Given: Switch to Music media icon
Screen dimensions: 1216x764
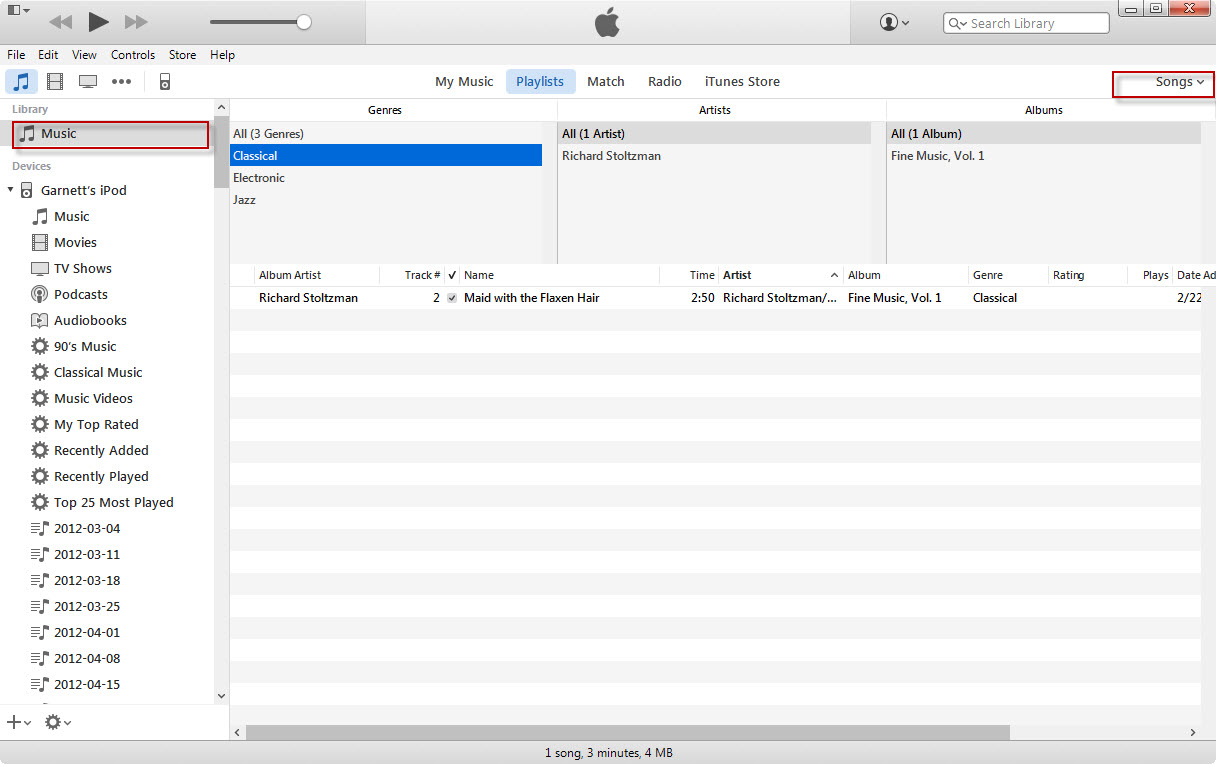Looking at the screenshot, I should coord(21,81).
